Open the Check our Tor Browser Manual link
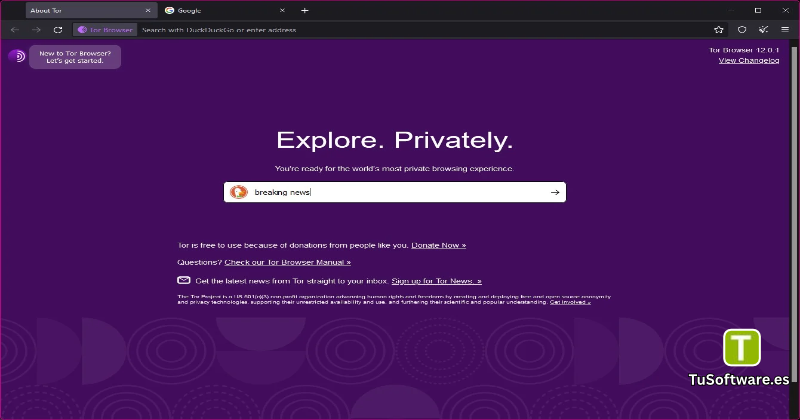The image size is (800, 420). (288, 262)
